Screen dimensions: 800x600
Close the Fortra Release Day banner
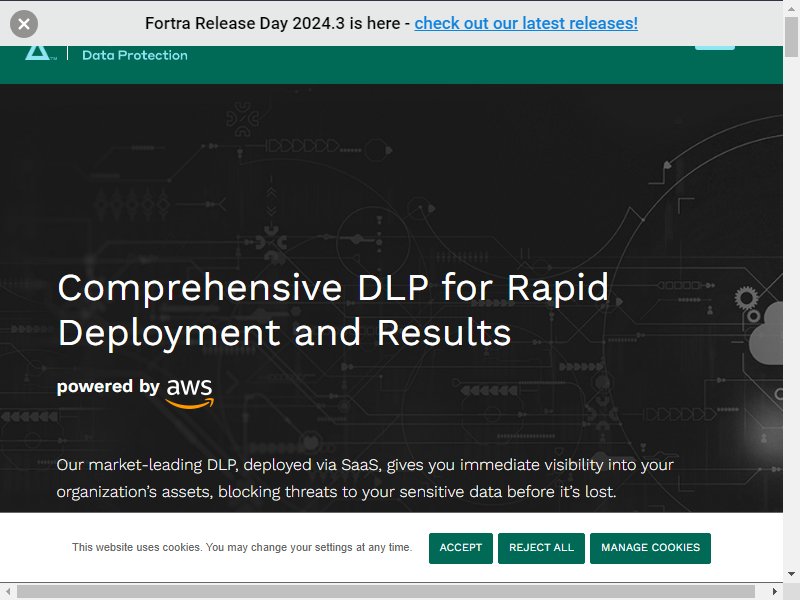tap(24, 24)
